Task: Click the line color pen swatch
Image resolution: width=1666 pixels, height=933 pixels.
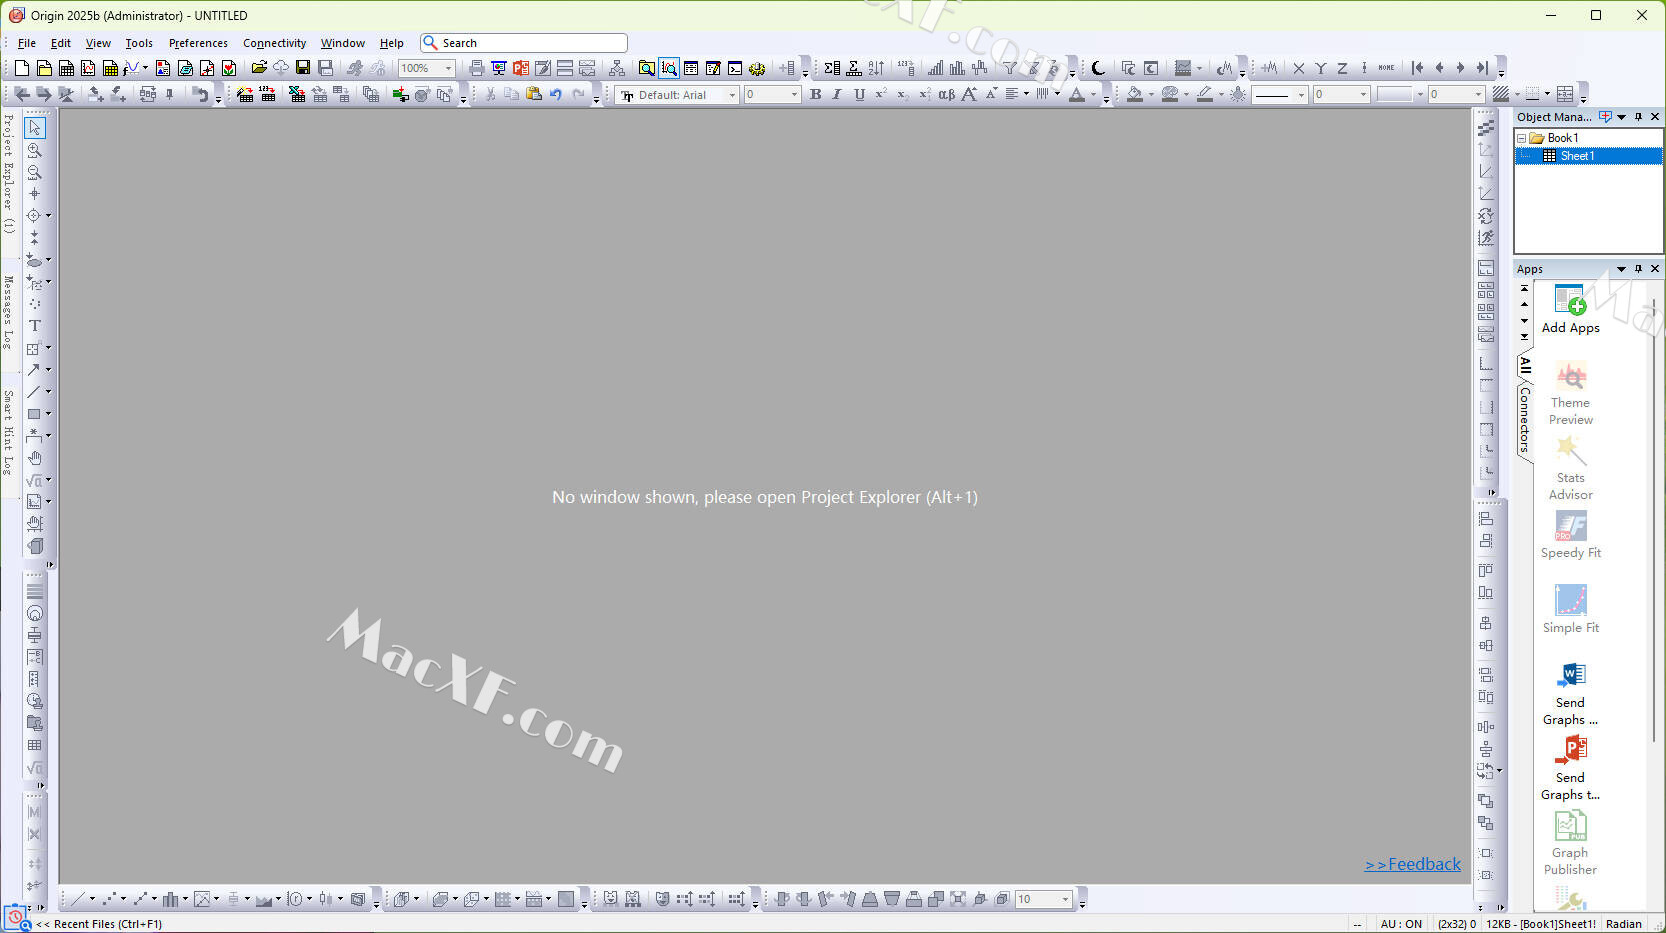Action: point(1204,94)
